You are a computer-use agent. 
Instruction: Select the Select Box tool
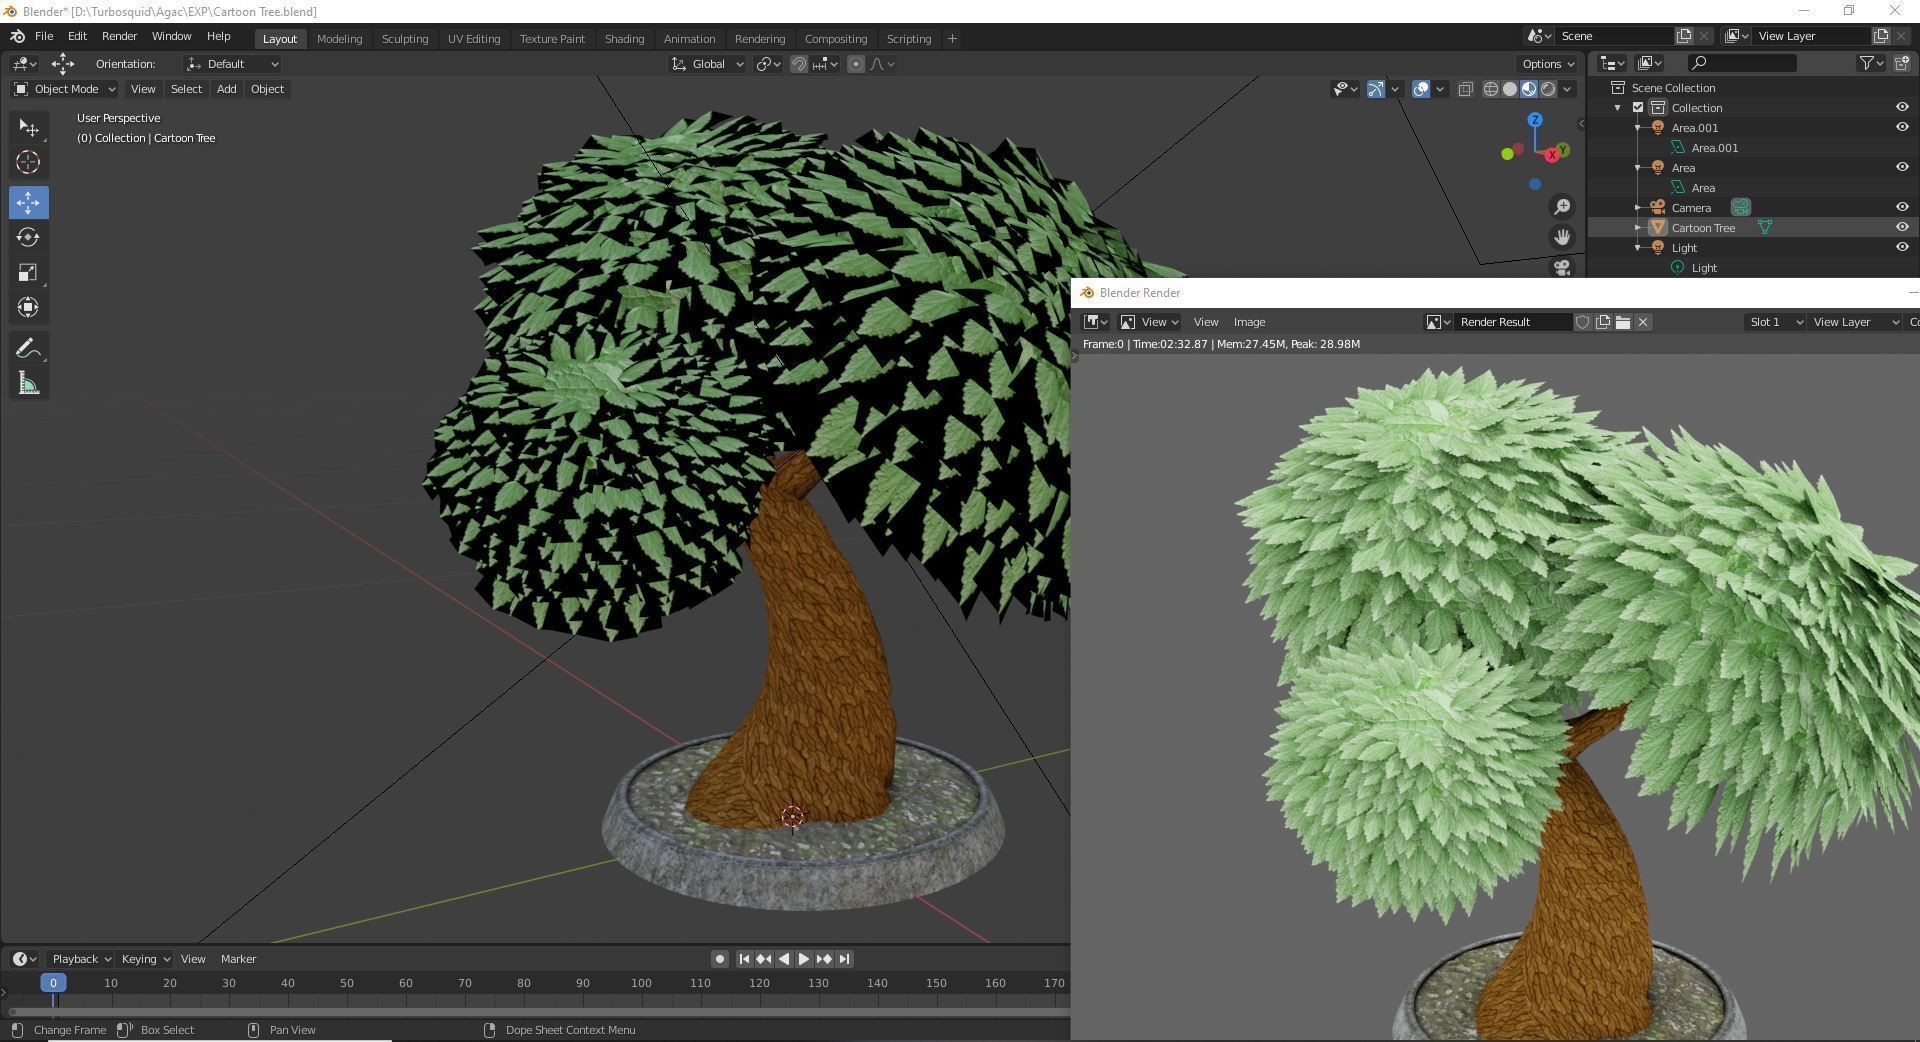28,128
